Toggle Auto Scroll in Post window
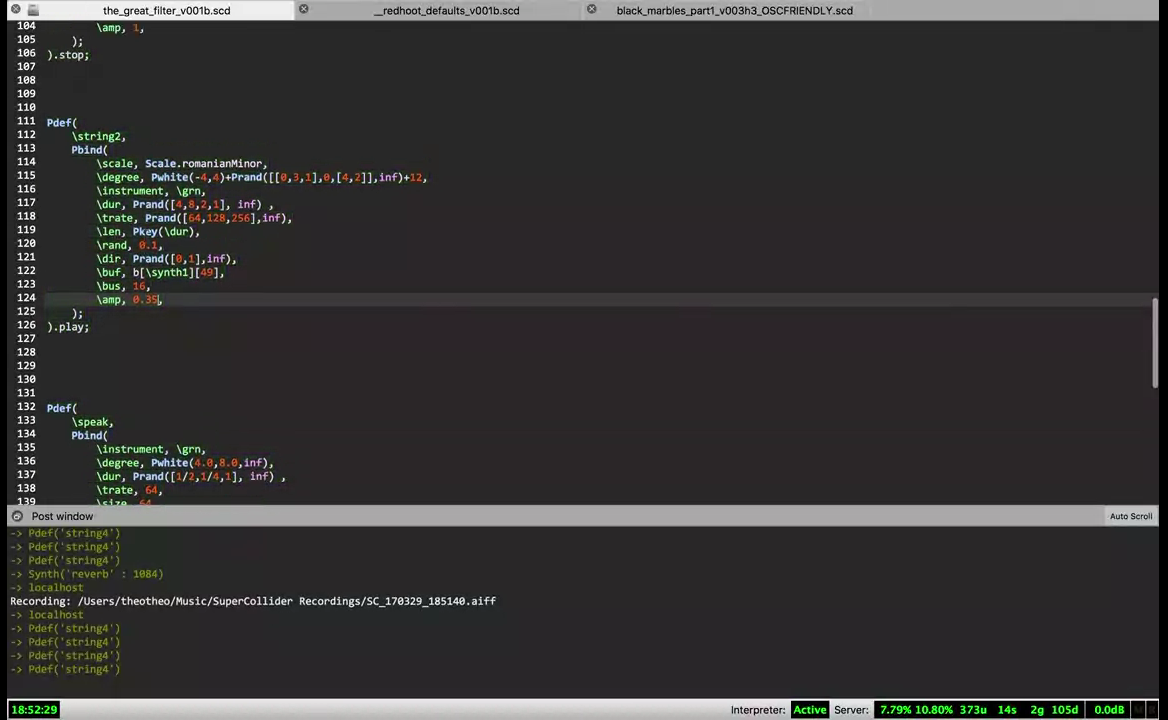 click(1131, 516)
